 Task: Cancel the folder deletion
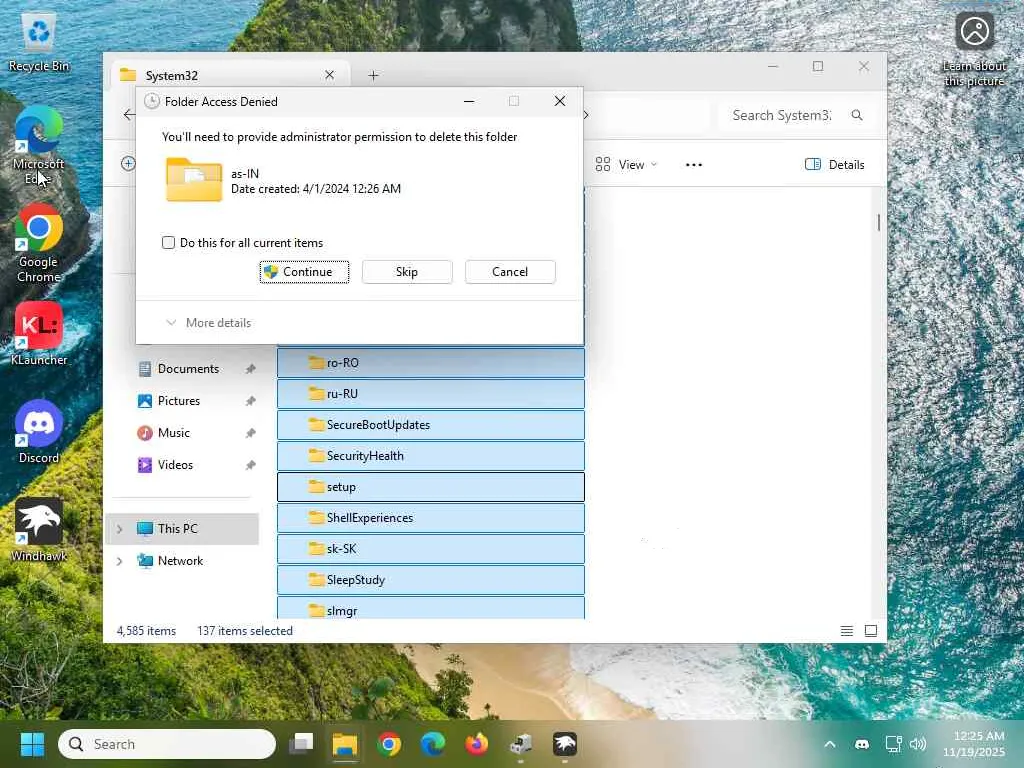510,272
